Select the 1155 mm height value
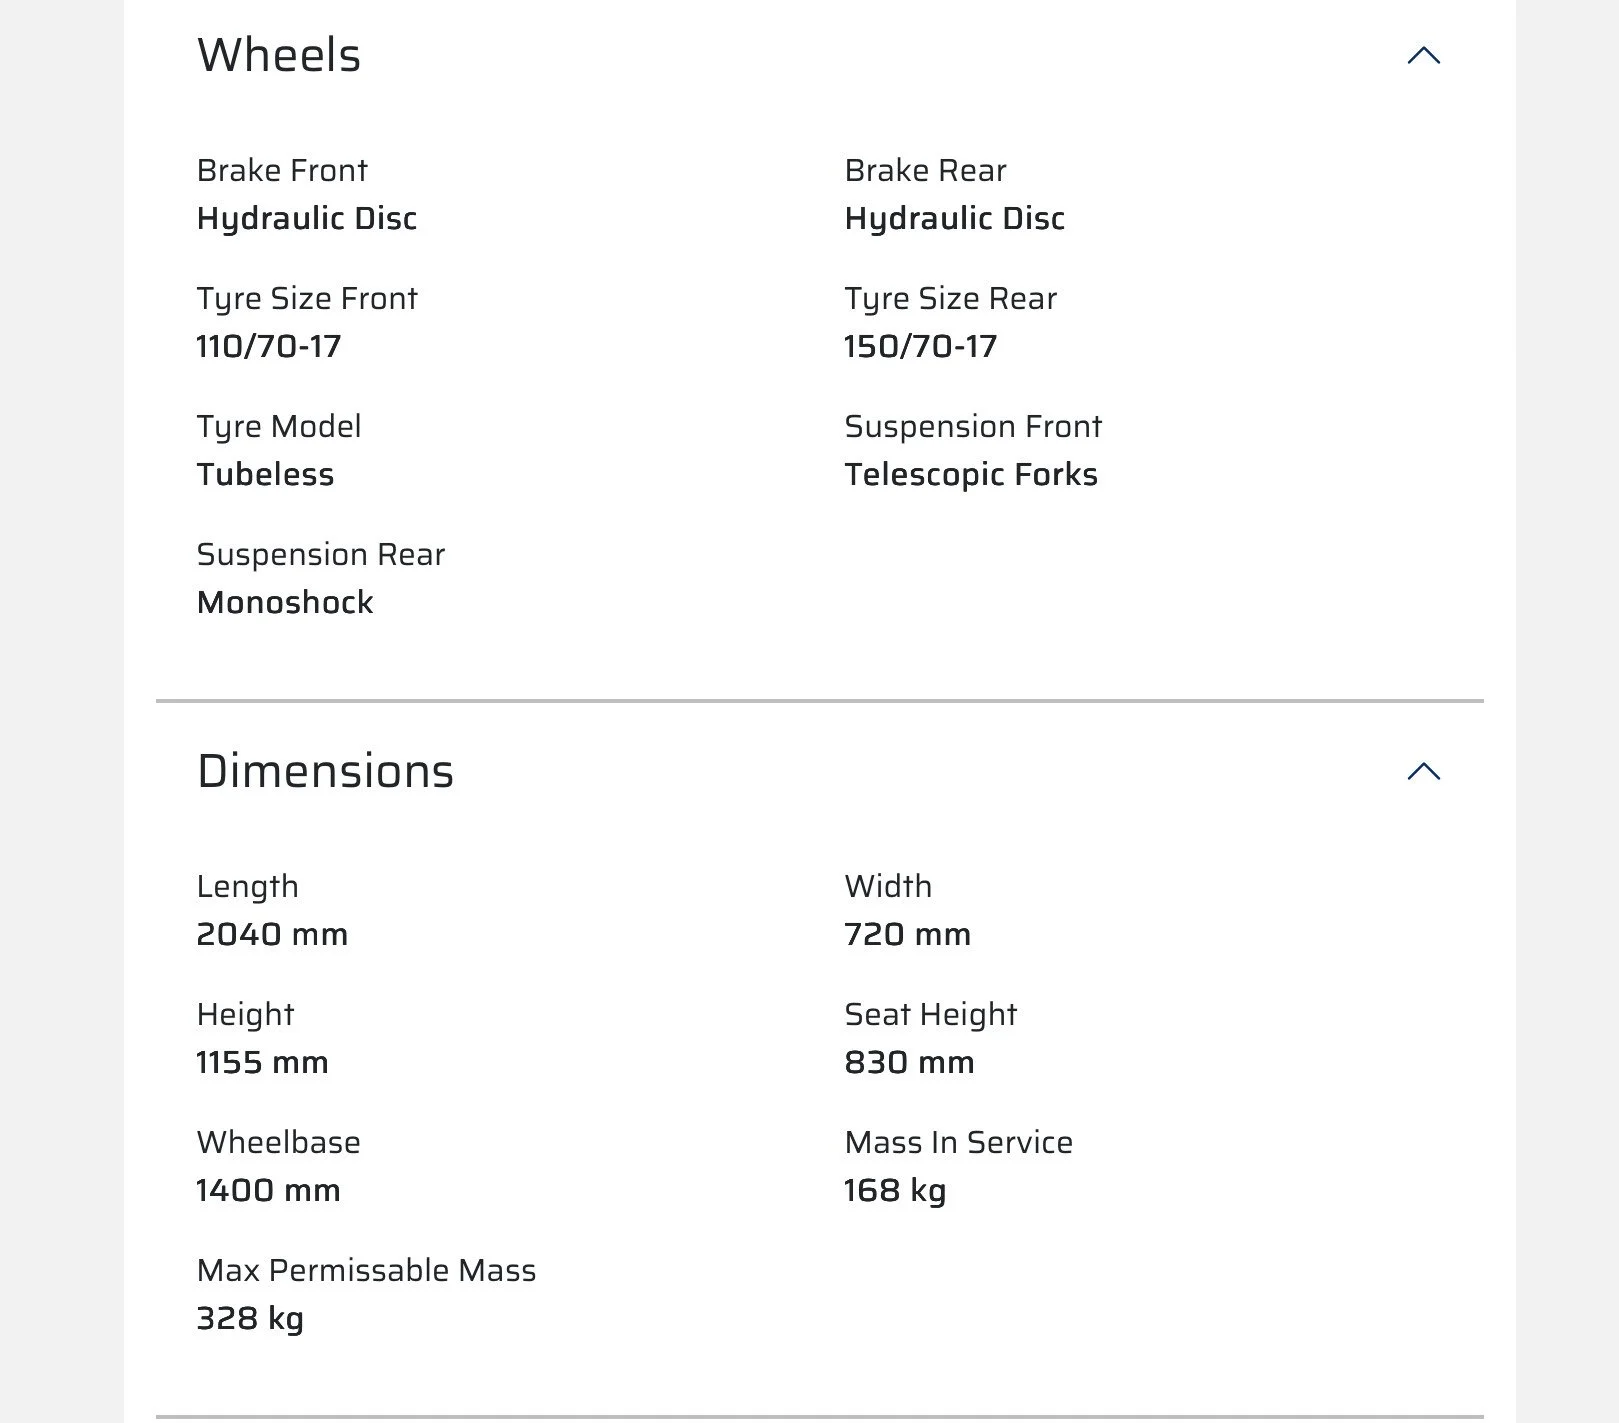 [262, 1063]
